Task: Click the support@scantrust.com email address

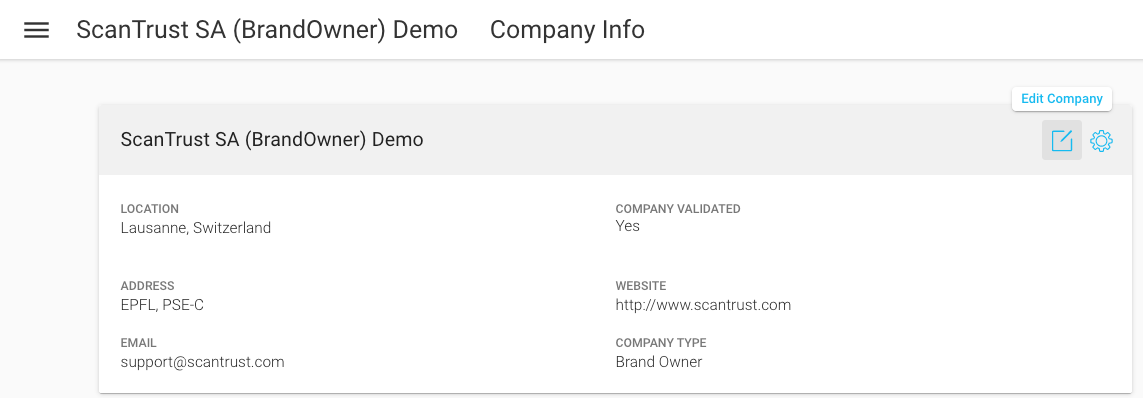Action: (x=202, y=362)
